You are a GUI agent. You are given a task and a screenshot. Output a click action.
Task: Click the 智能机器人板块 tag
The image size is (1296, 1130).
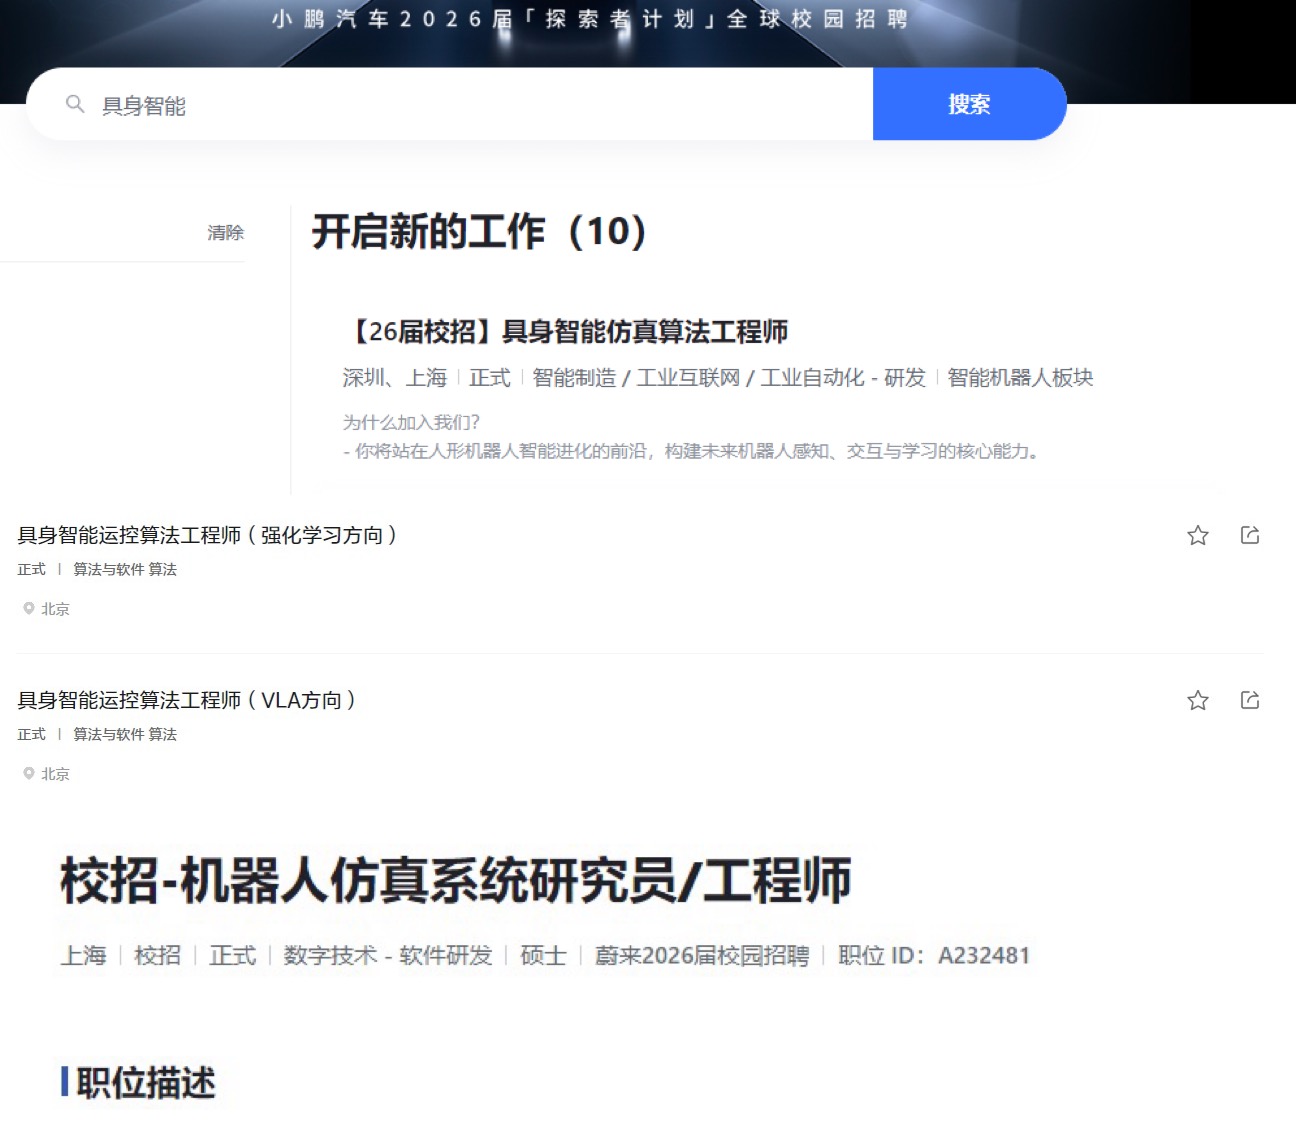1020,378
